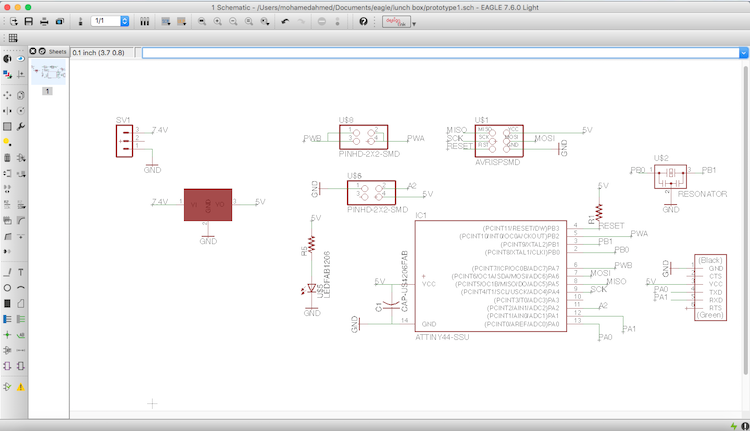Viewport: 750px width, 431px height.
Task: Select the Label tool
Action: coord(21,335)
